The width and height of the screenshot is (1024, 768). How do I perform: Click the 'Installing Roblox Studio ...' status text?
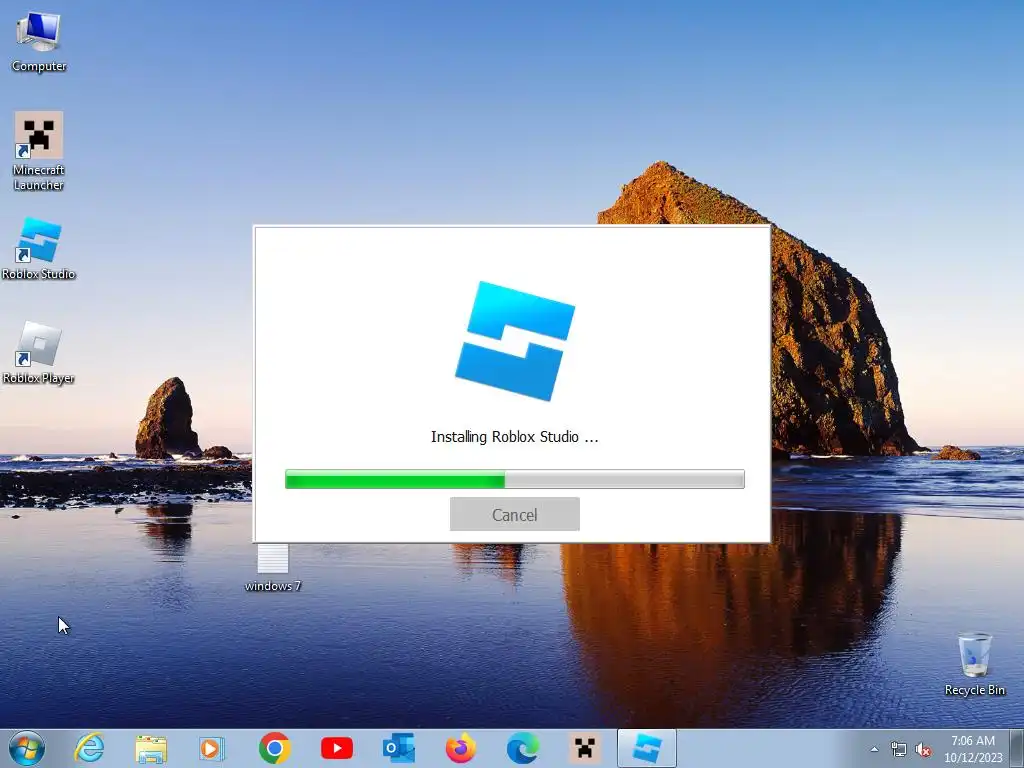click(515, 437)
